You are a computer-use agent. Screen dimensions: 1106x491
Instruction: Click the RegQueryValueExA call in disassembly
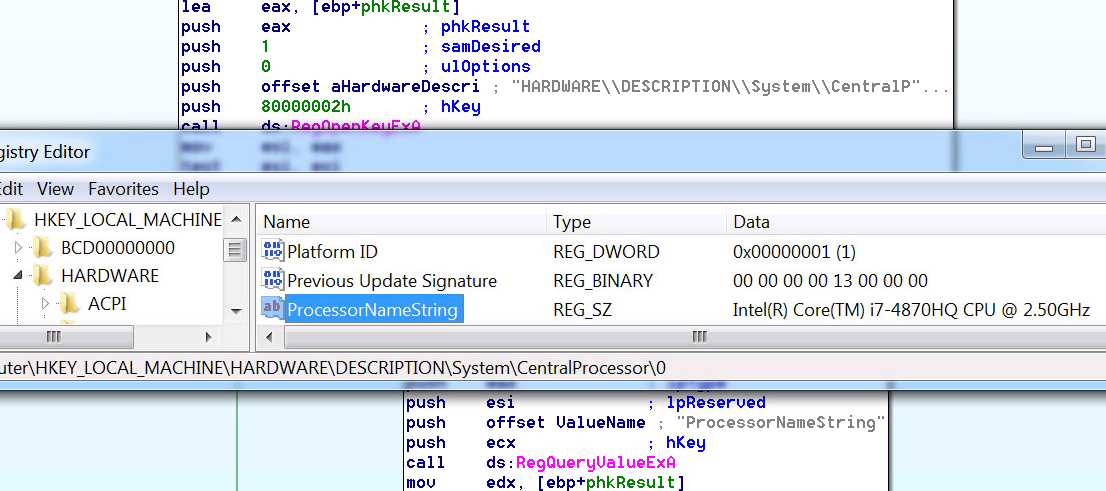click(596, 463)
